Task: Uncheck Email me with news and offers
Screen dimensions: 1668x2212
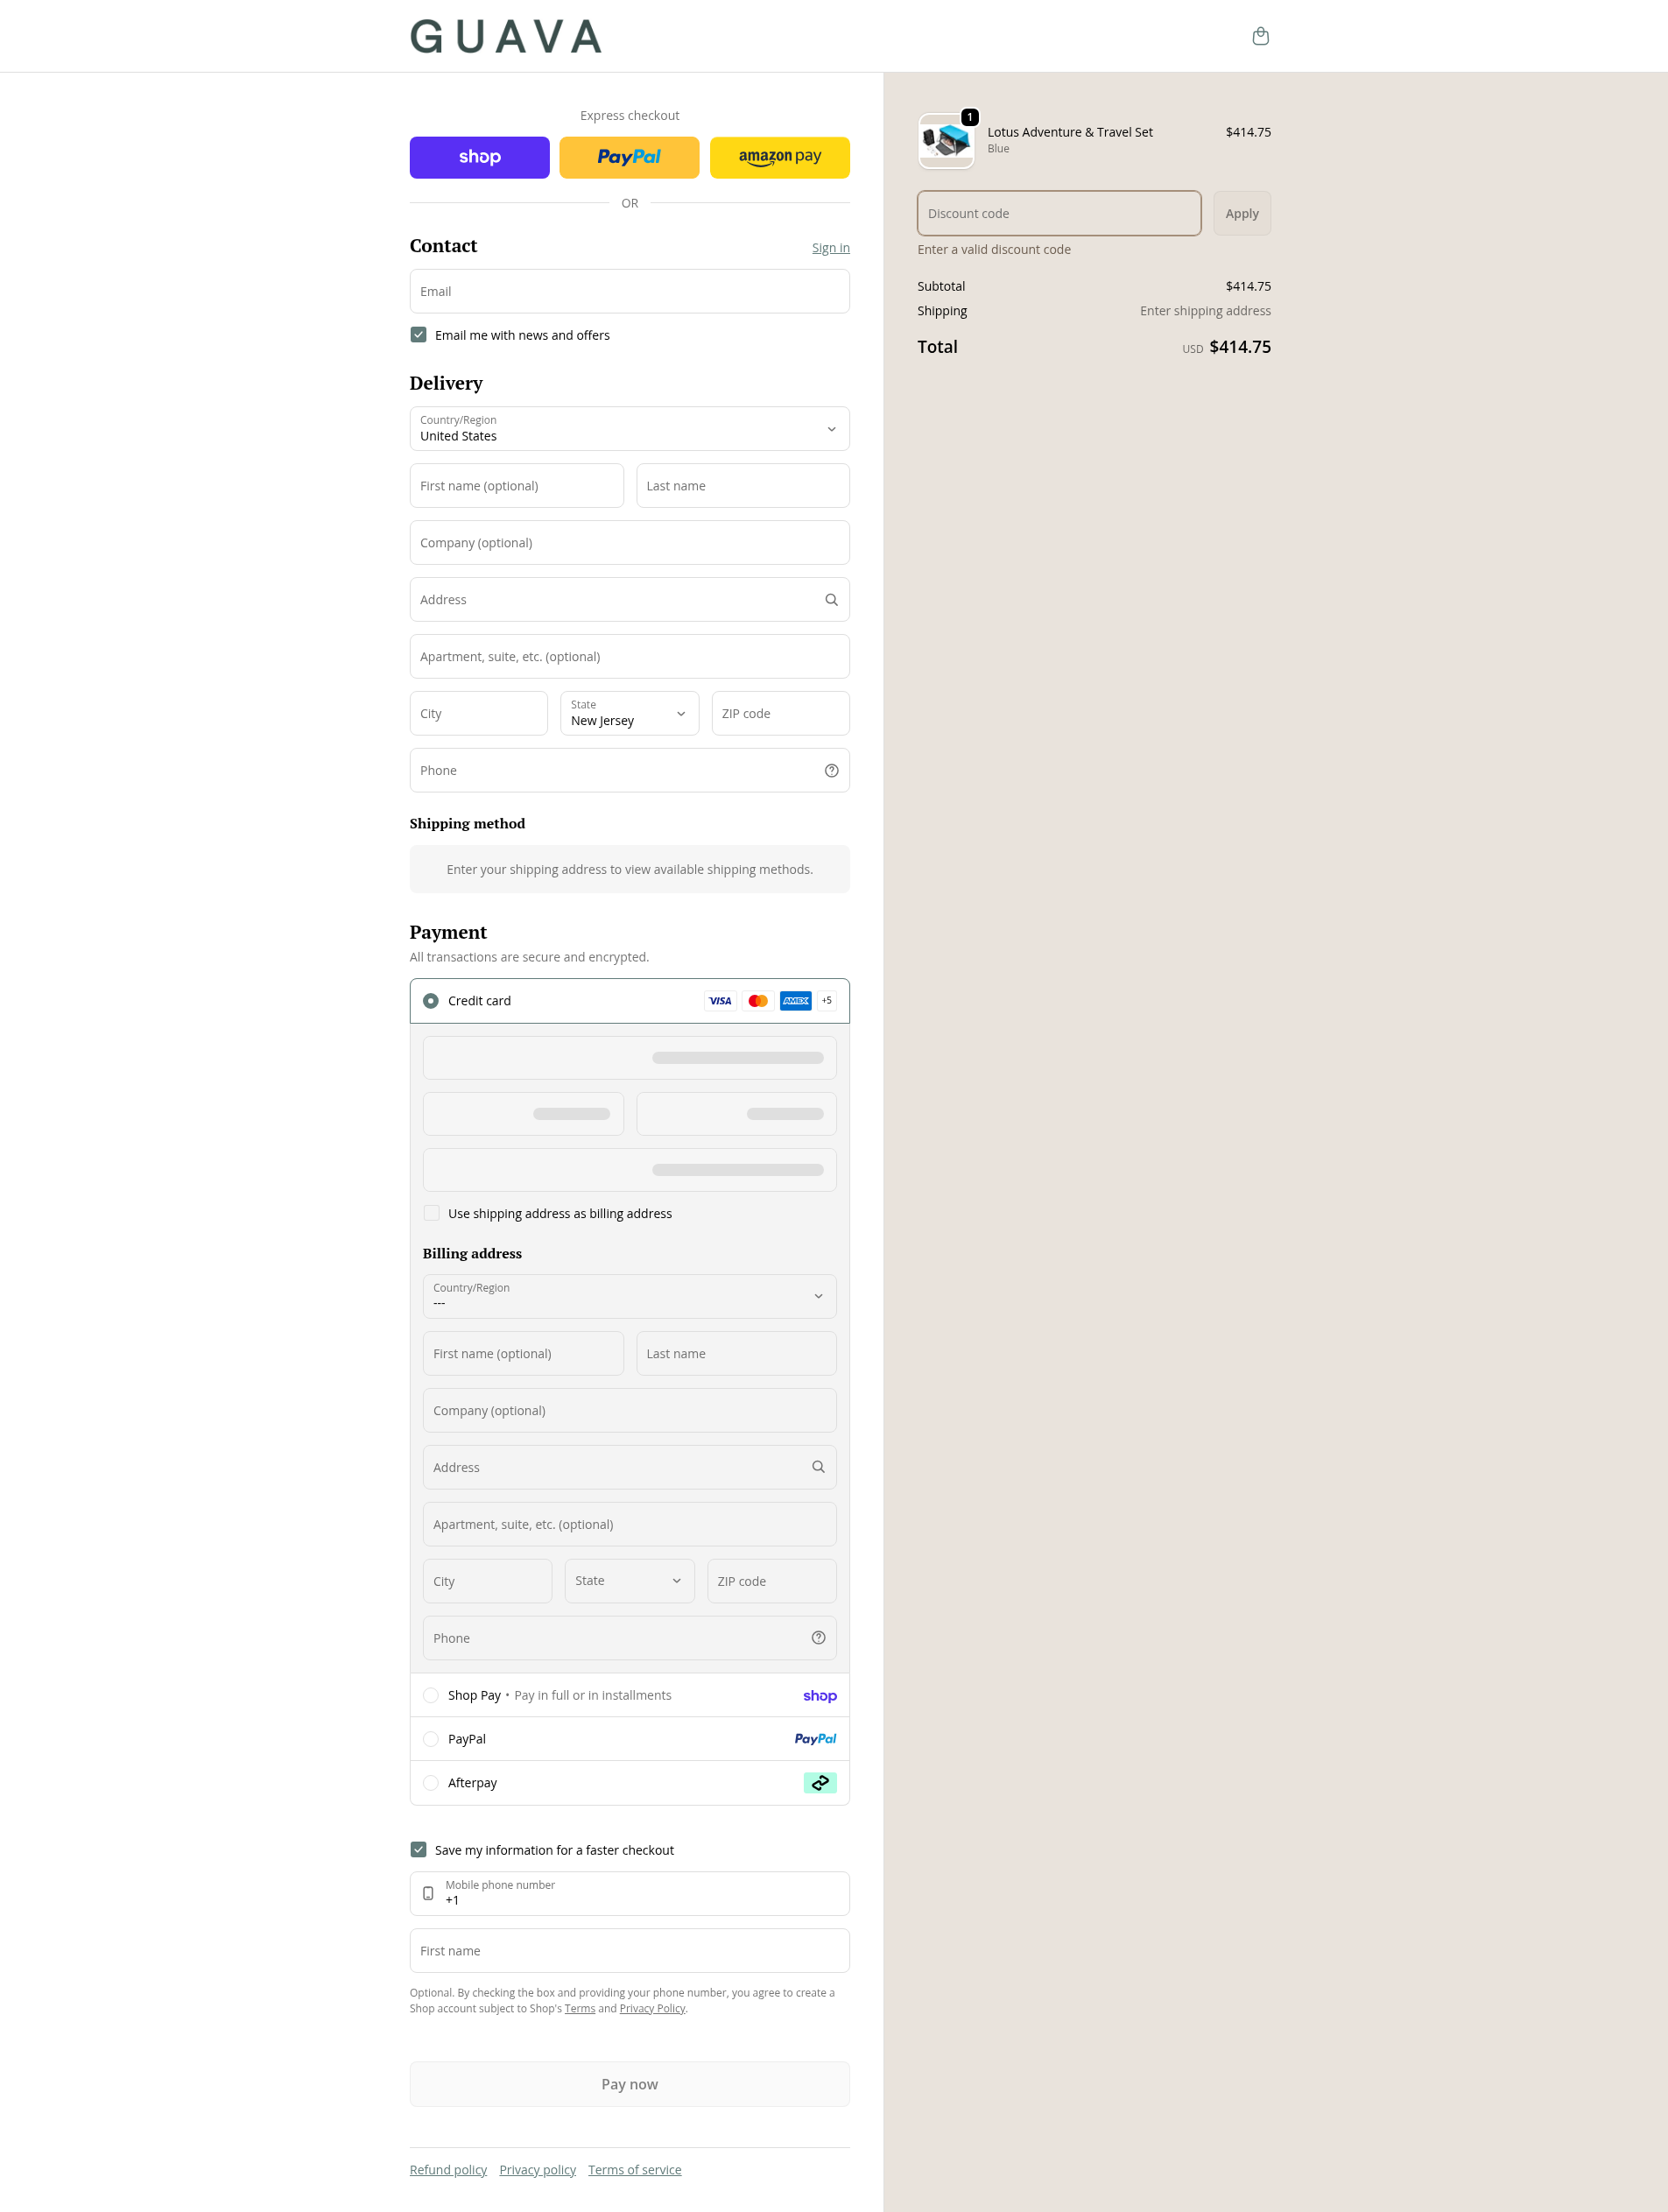Action: pyautogui.click(x=418, y=335)
